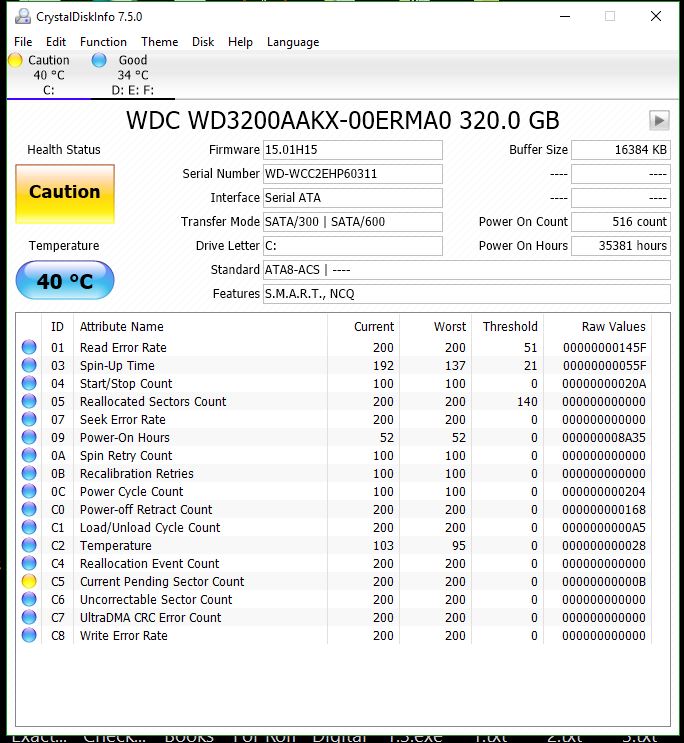
Task: Click status icon for Reallocated Sectors Count
Action: [x=29, y=401]
